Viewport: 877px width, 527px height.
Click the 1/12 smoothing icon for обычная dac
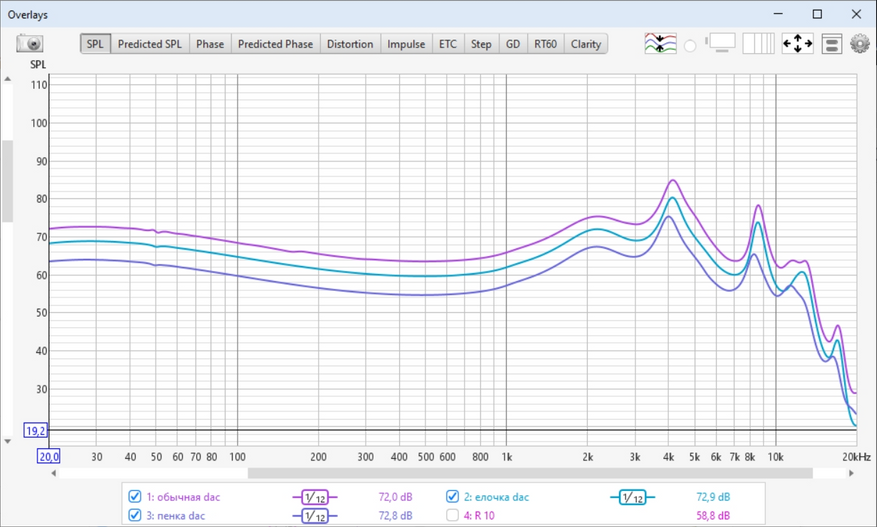[314, 497]
